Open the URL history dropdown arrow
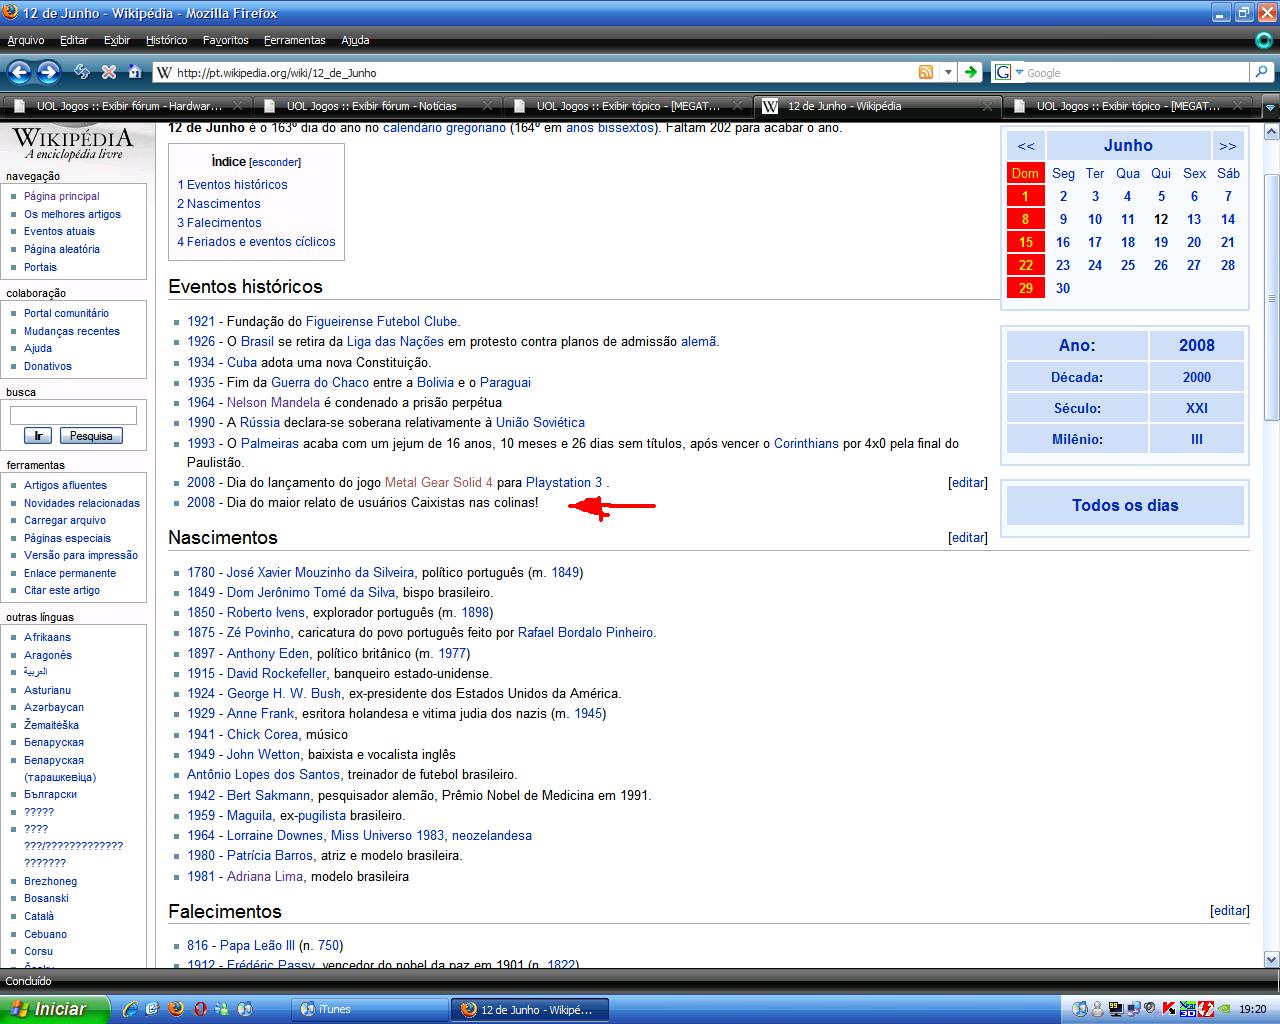The height and width of the screenshot is (1024, 1280). click(946, 72)
